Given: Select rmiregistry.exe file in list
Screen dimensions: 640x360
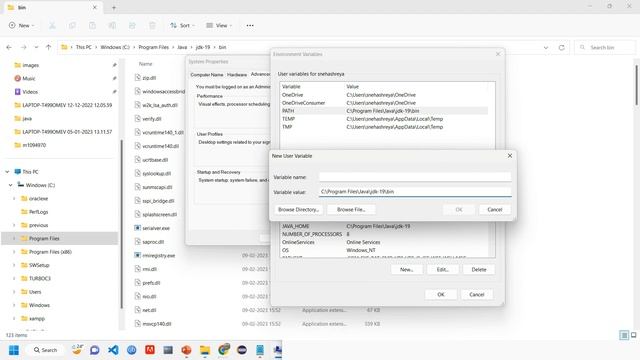Looking at the screenshot, I should [x=158, y=256].
